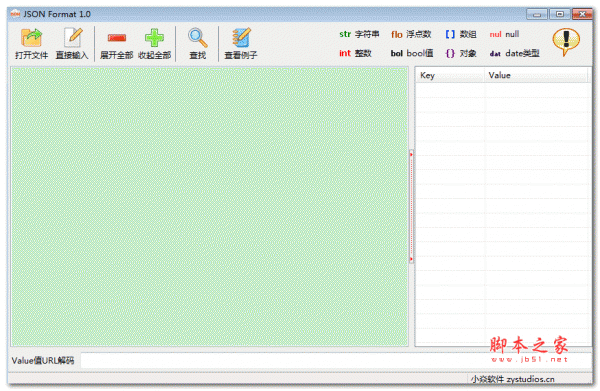Click the vertical splitter handle between panels
Screen dimensions: 600x391
point(411,207)
